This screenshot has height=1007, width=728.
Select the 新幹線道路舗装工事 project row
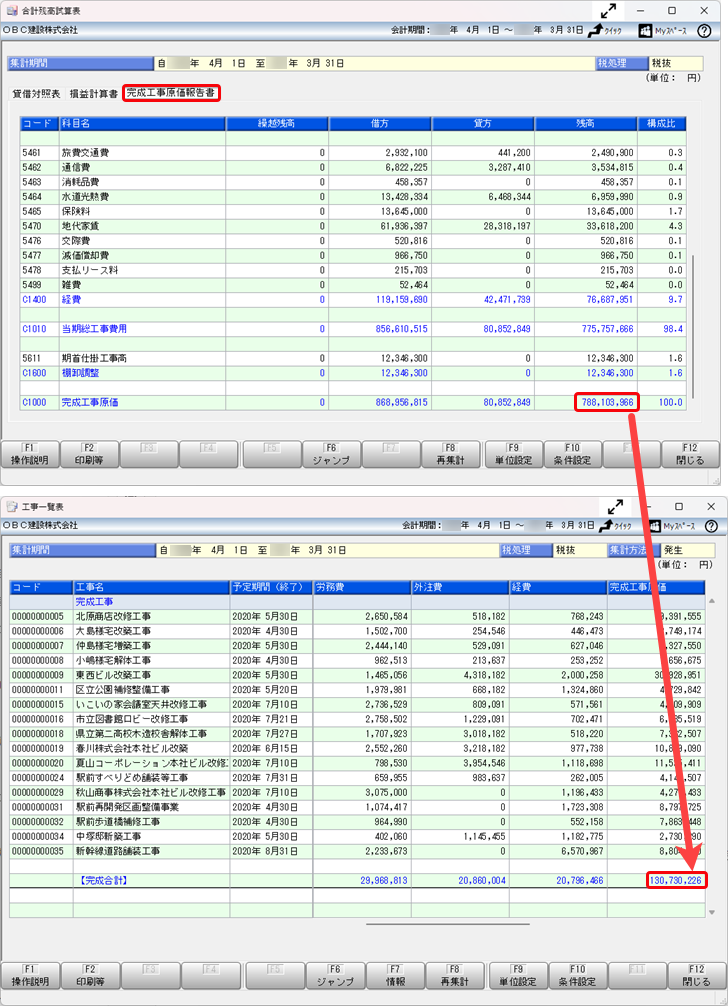click(x=357, y=852)
